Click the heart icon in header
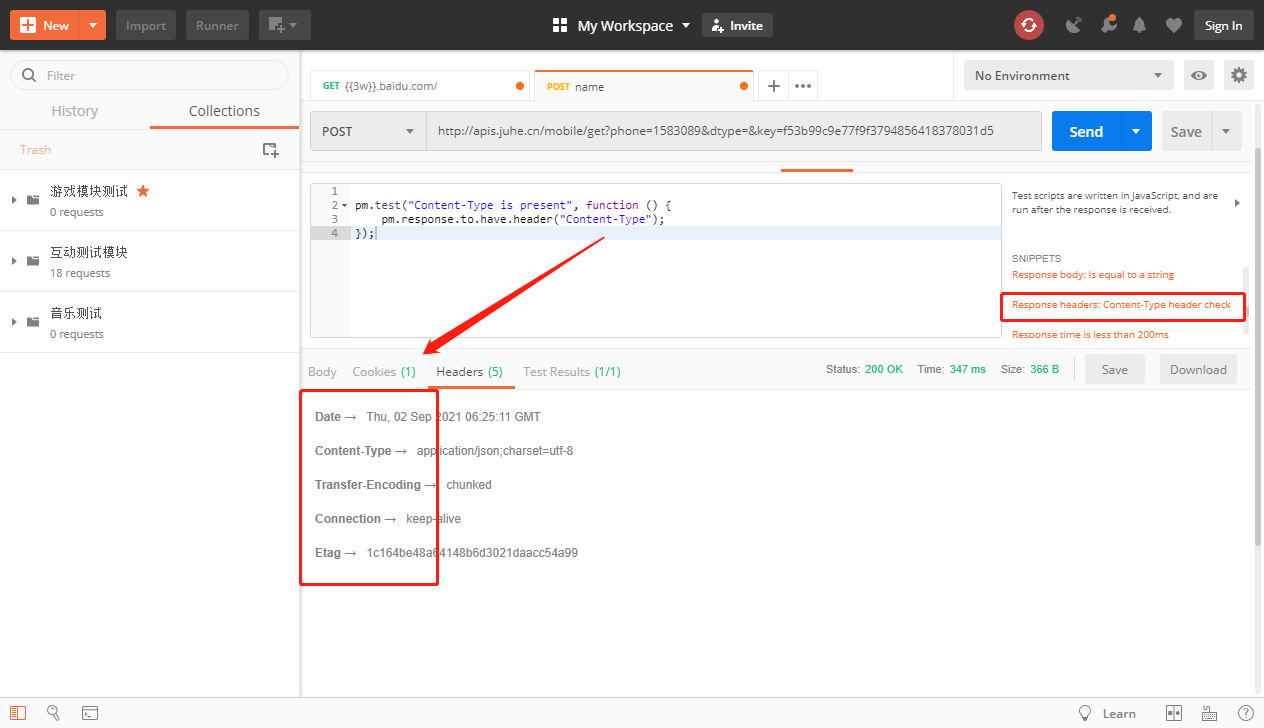 click(1174, 26)
